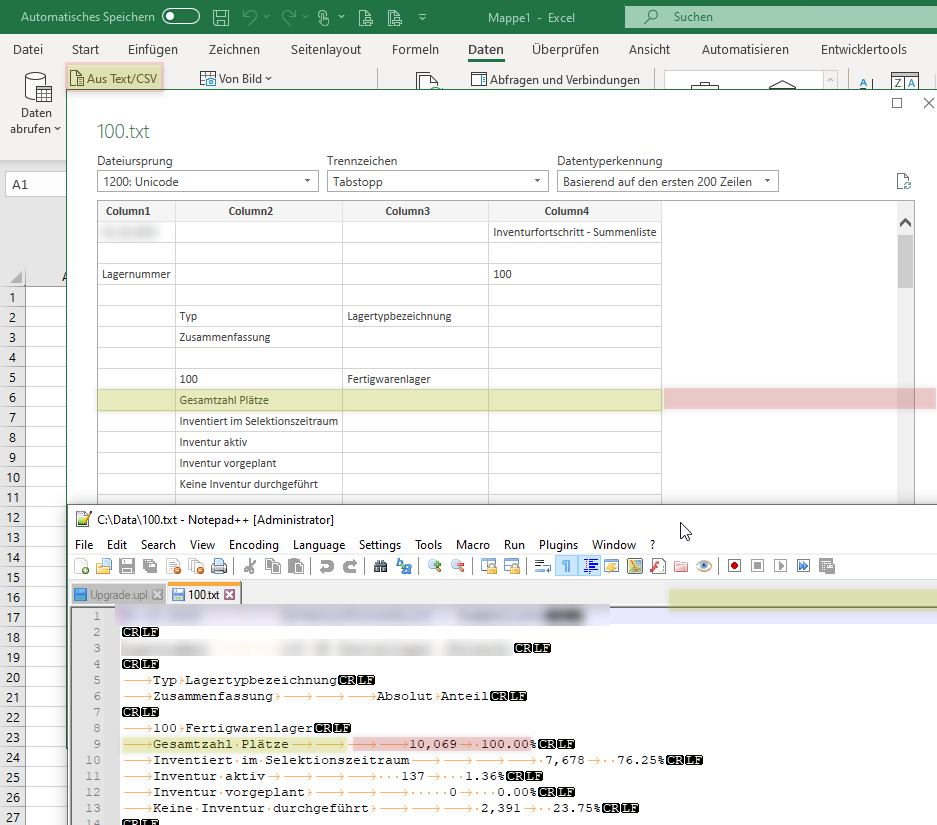The width and height of the screenshot is (937, 825).
Task: Toggle Show Indent Guide icon in Notepad++
Action: [590, 566]
